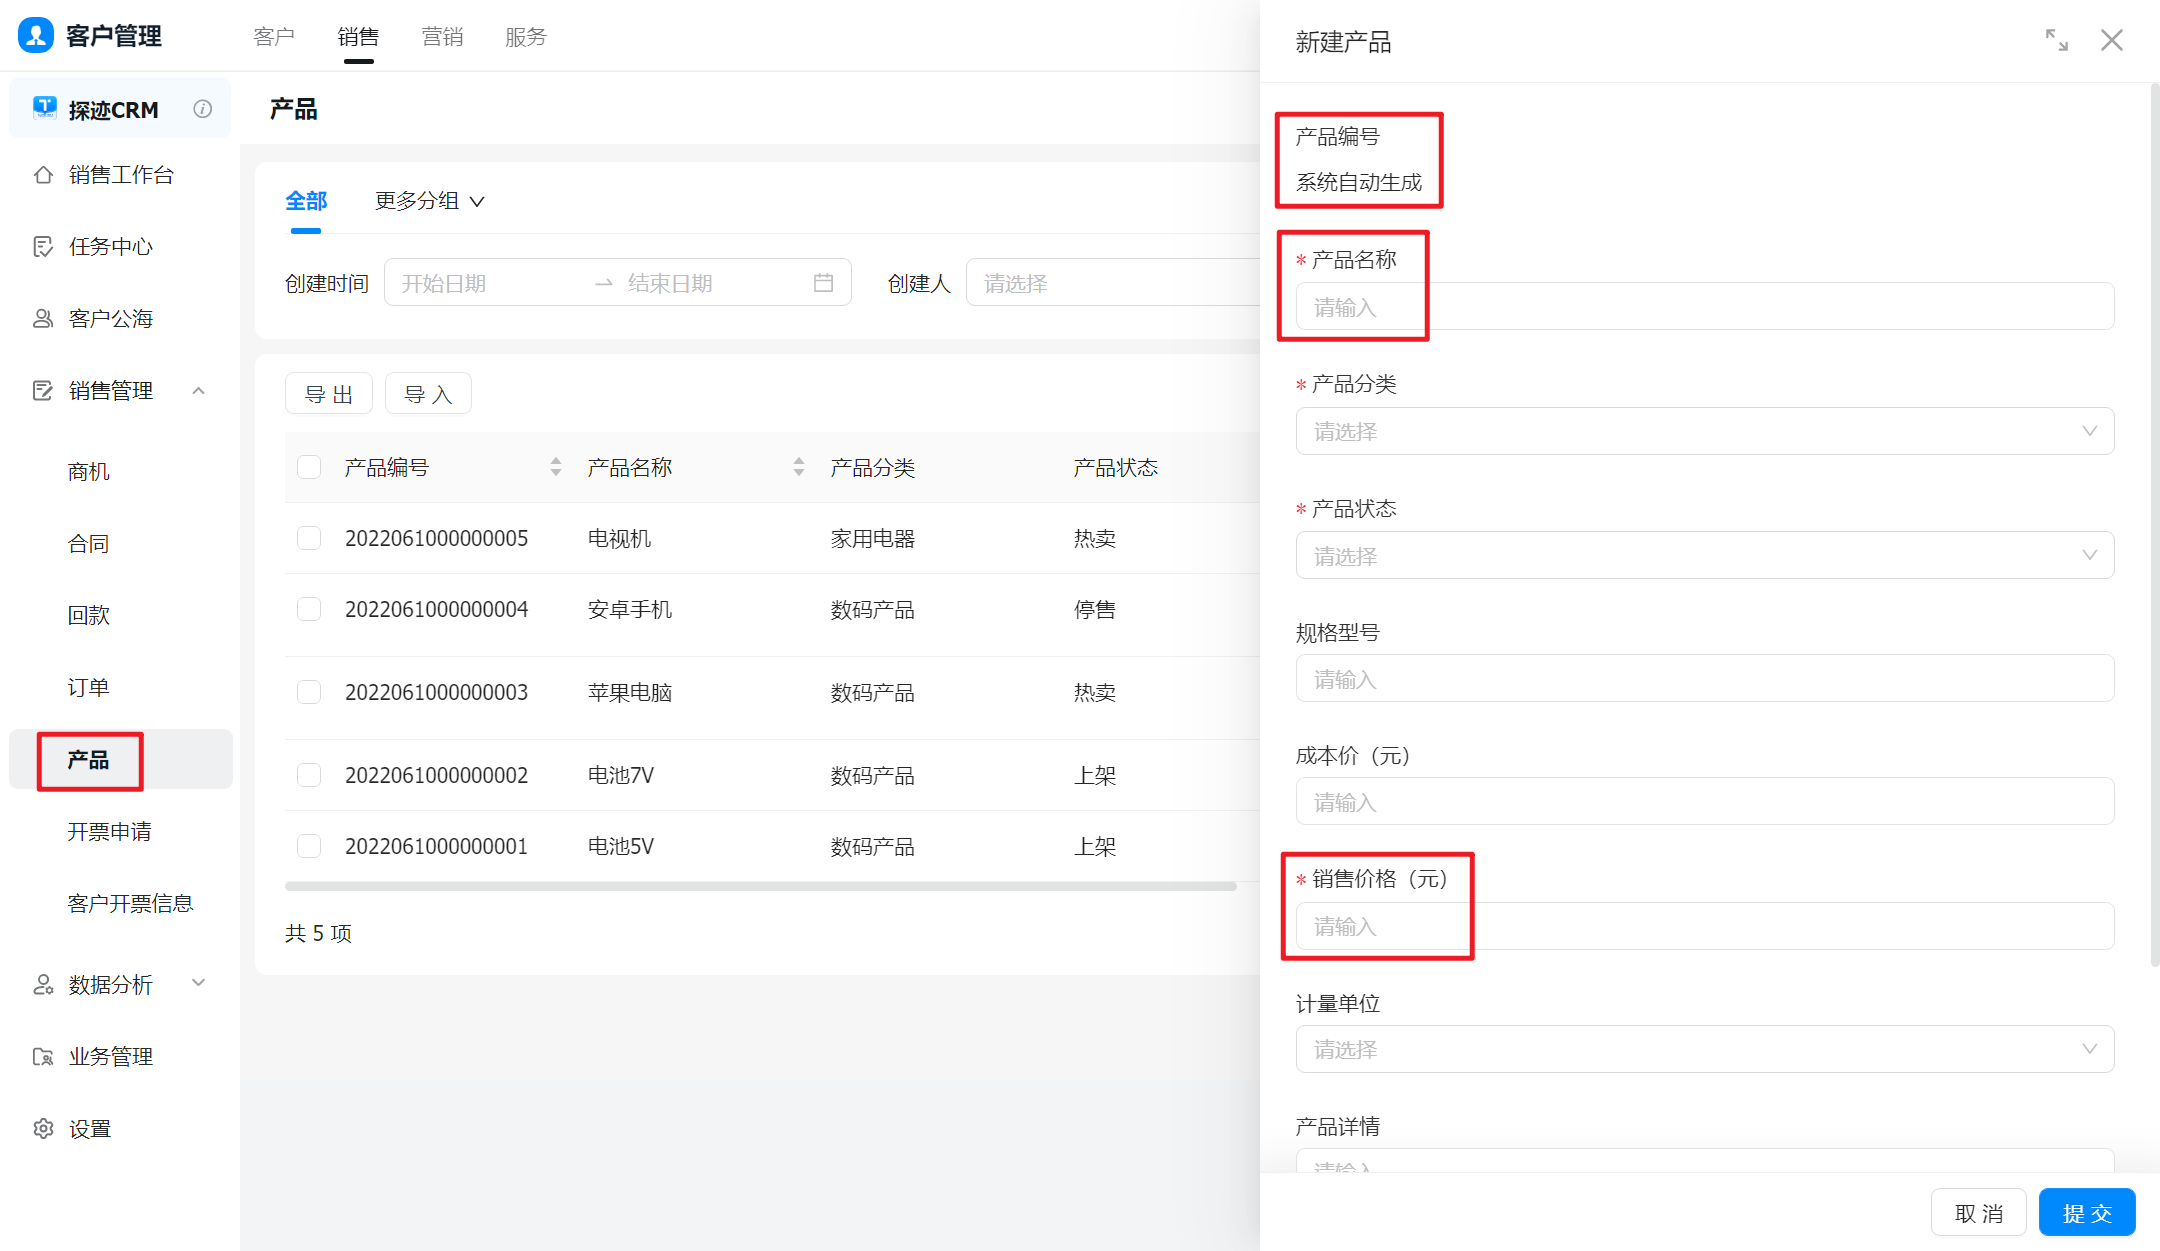Sort by 产品编号 column arrows

click(x=556, y=467)
